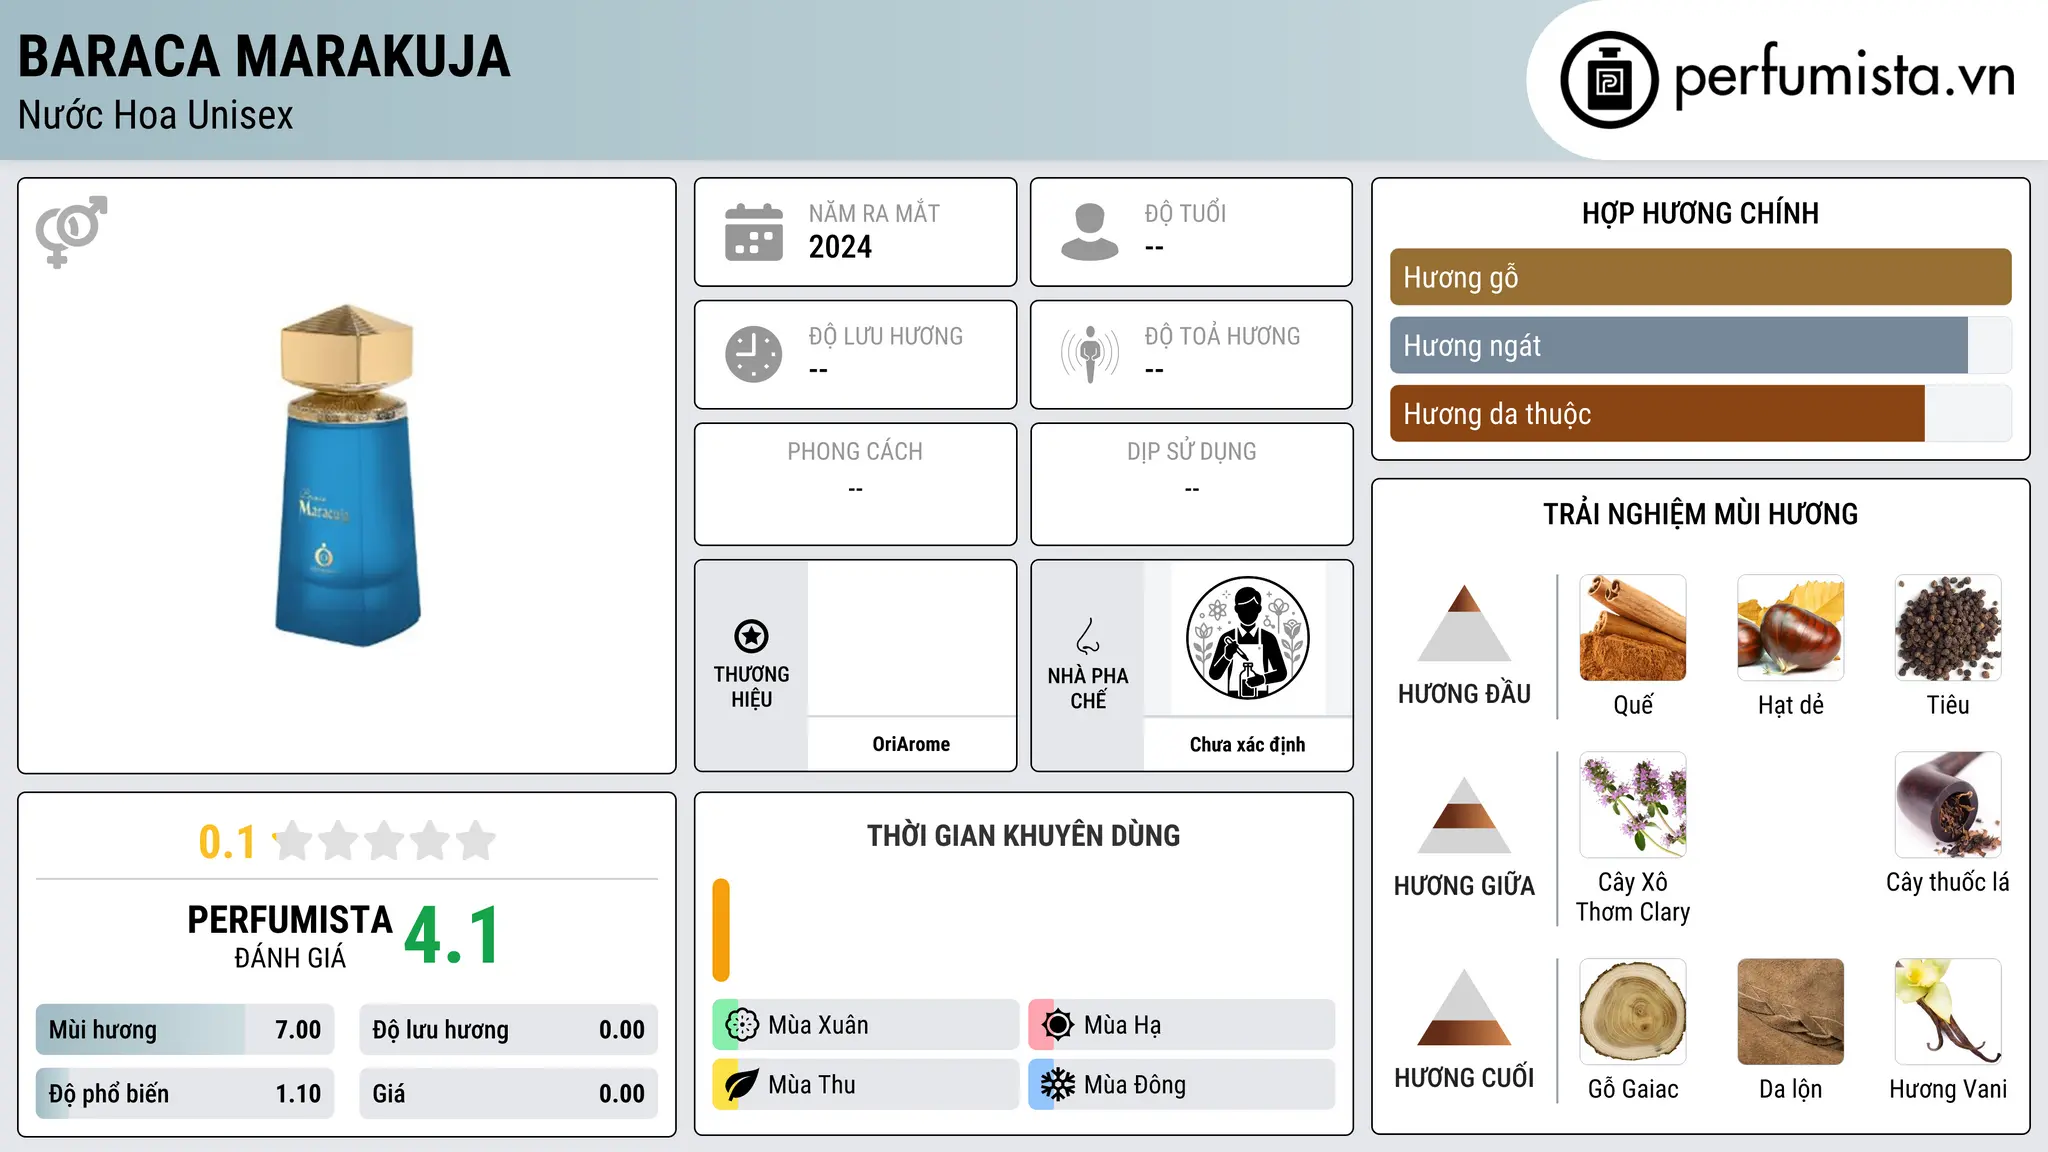This screenshot has width=2048, height=1152.
Task: Click the orange 0.1 user rating
Action: click(227, 842)
